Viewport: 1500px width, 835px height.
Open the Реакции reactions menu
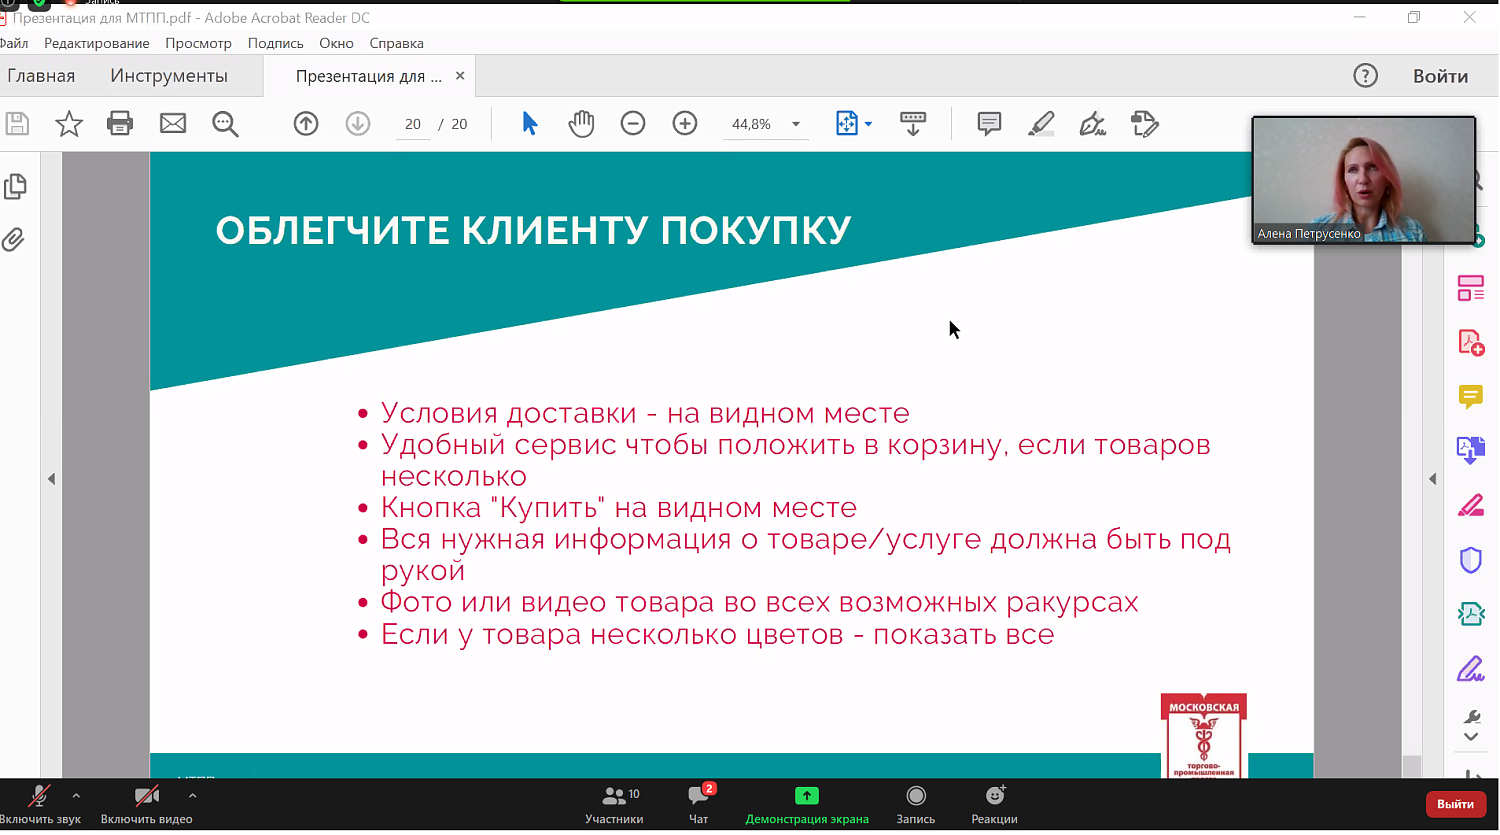pos(994,806)
